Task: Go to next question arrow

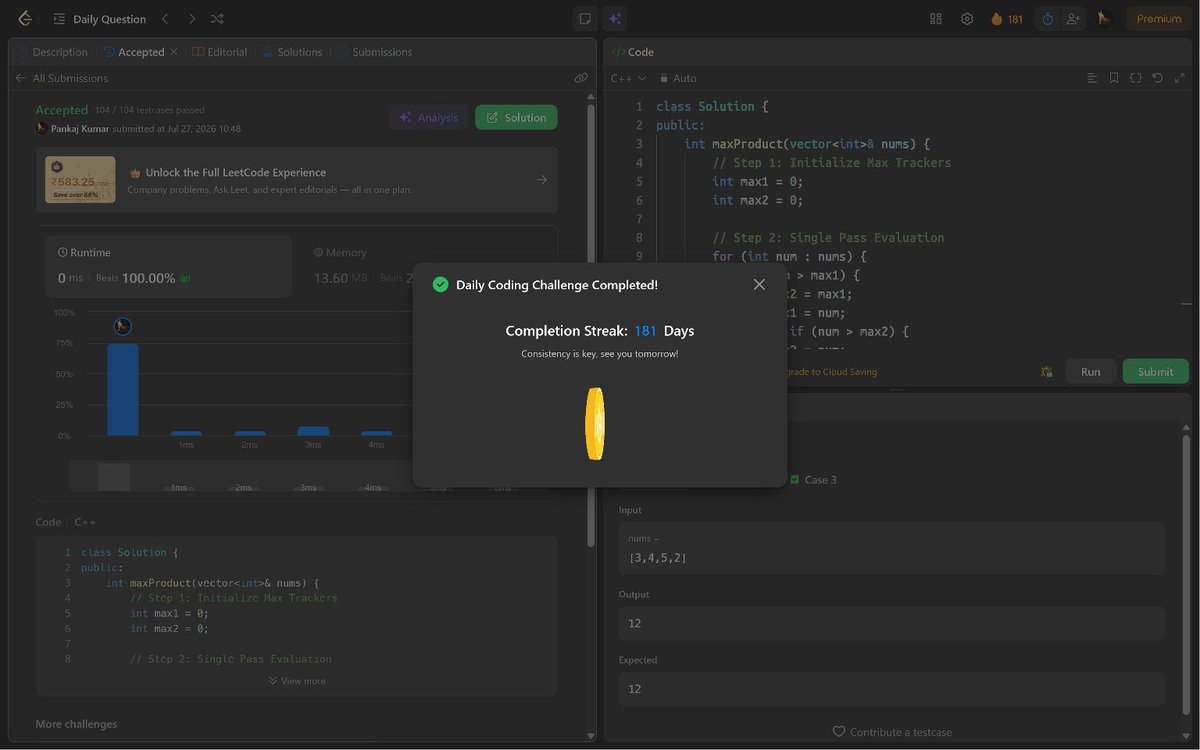Action: [192, 19]
